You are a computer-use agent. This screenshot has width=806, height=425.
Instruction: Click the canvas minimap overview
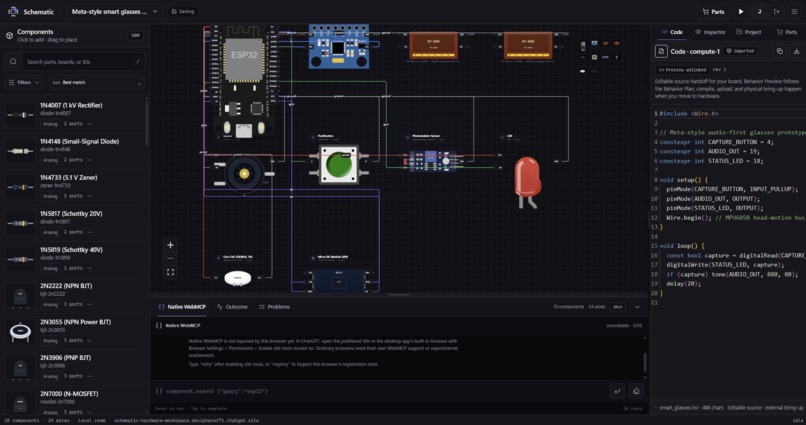599,57
